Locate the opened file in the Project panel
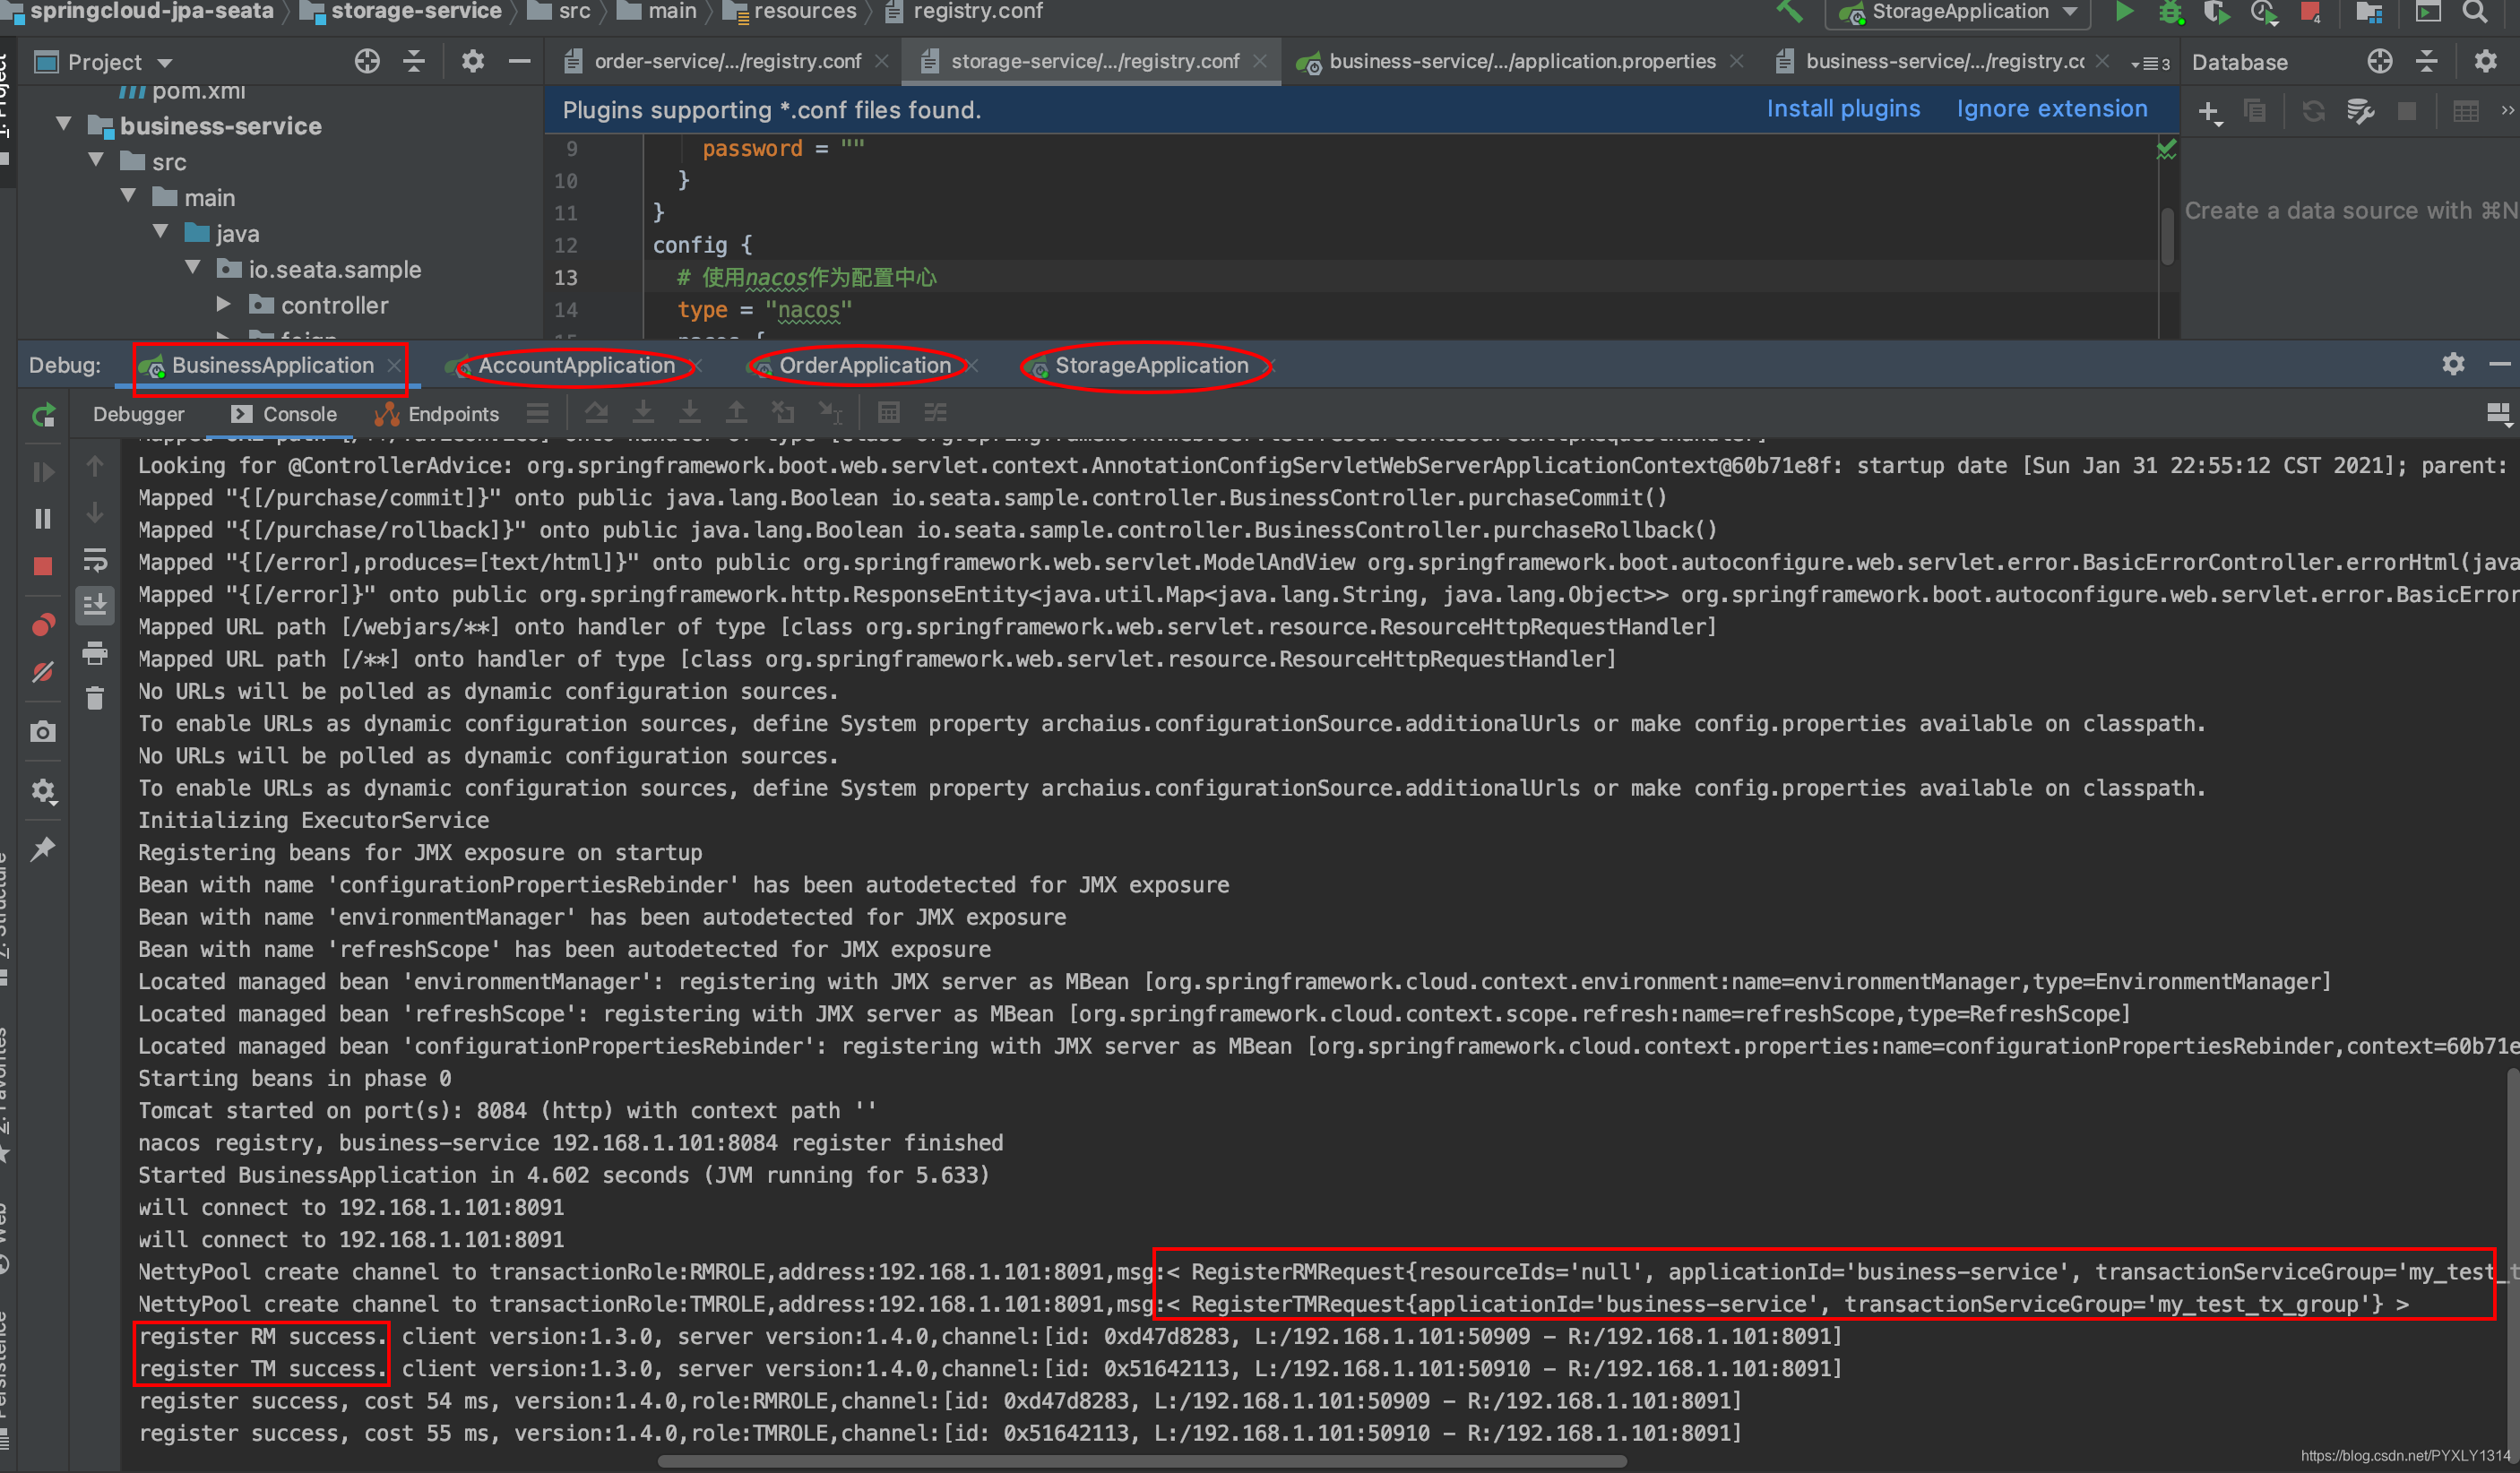 click(x=367, y=61)
